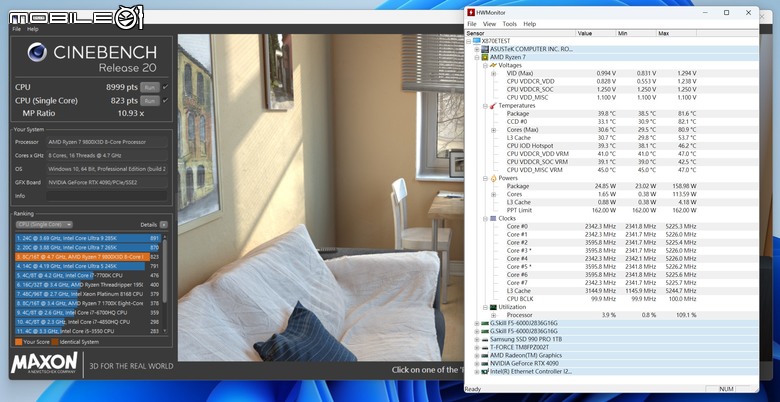
Task: Click the Voltages lightning icon
Action: coord(493,65)
